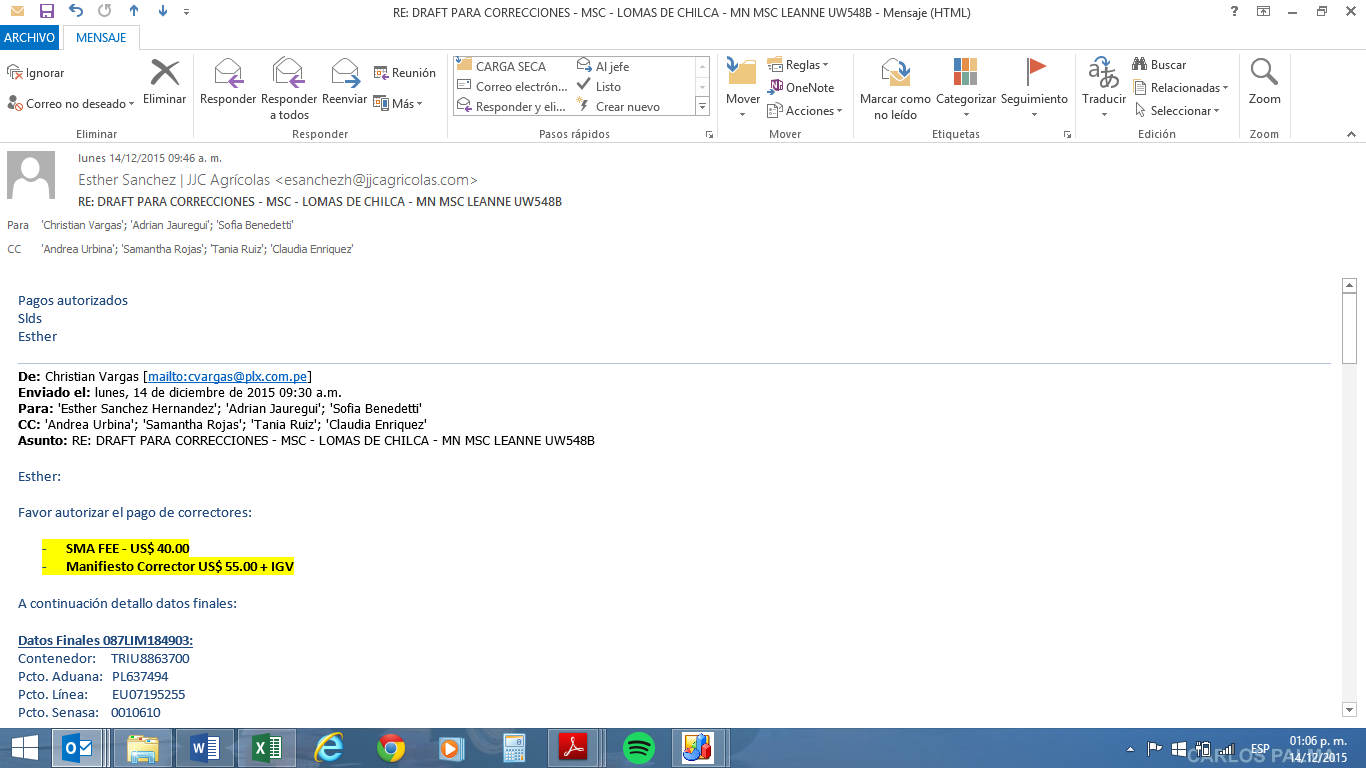Select the MENSAJE ribbon tab

pyautogui.click(x=101, y=38)
